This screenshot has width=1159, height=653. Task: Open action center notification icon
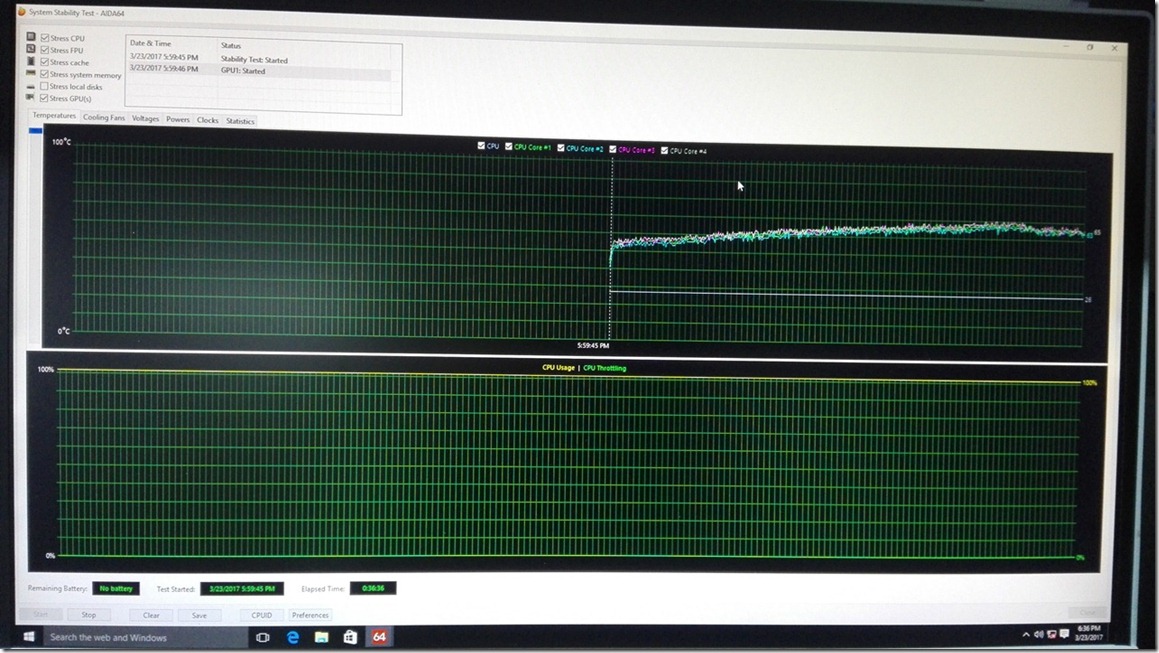(1062, 635)
